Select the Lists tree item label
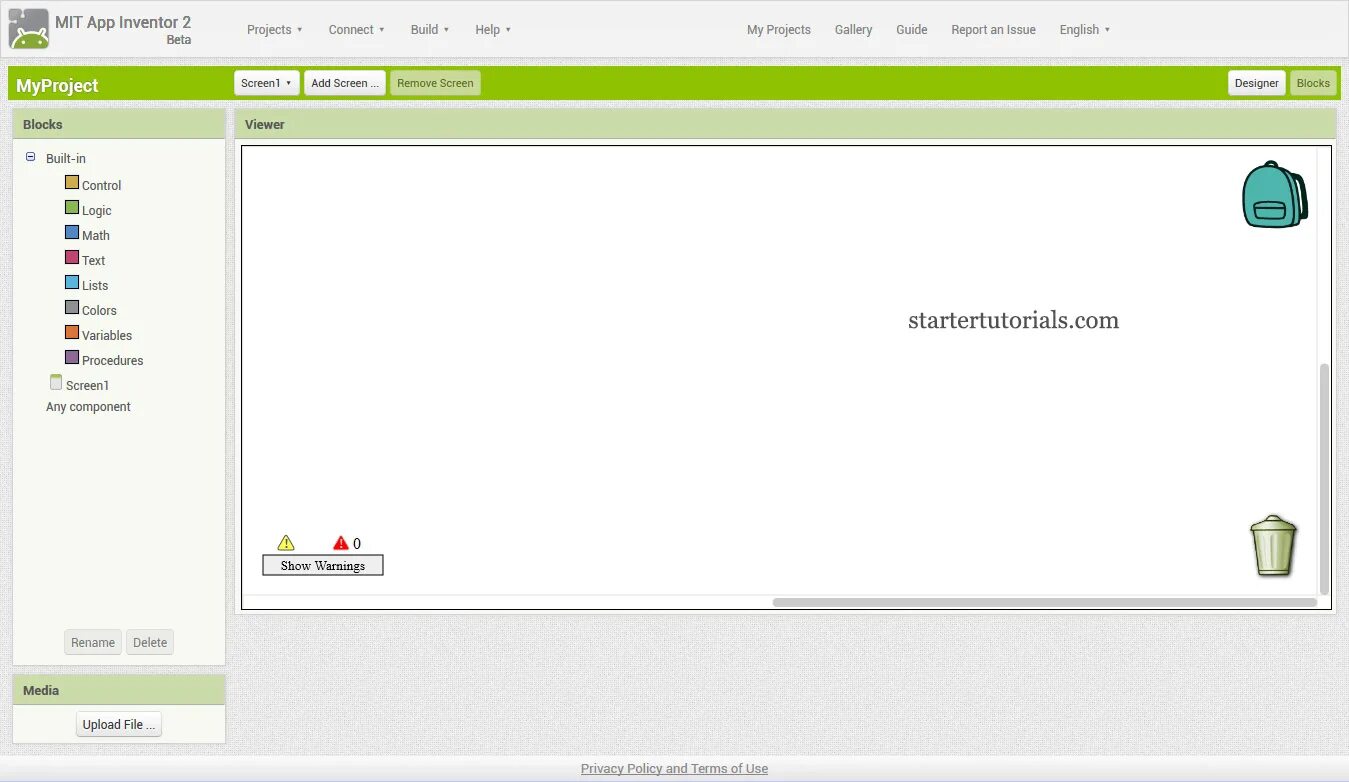The image size is (1349, 782). pyautogui.click(x=95, y=285)
